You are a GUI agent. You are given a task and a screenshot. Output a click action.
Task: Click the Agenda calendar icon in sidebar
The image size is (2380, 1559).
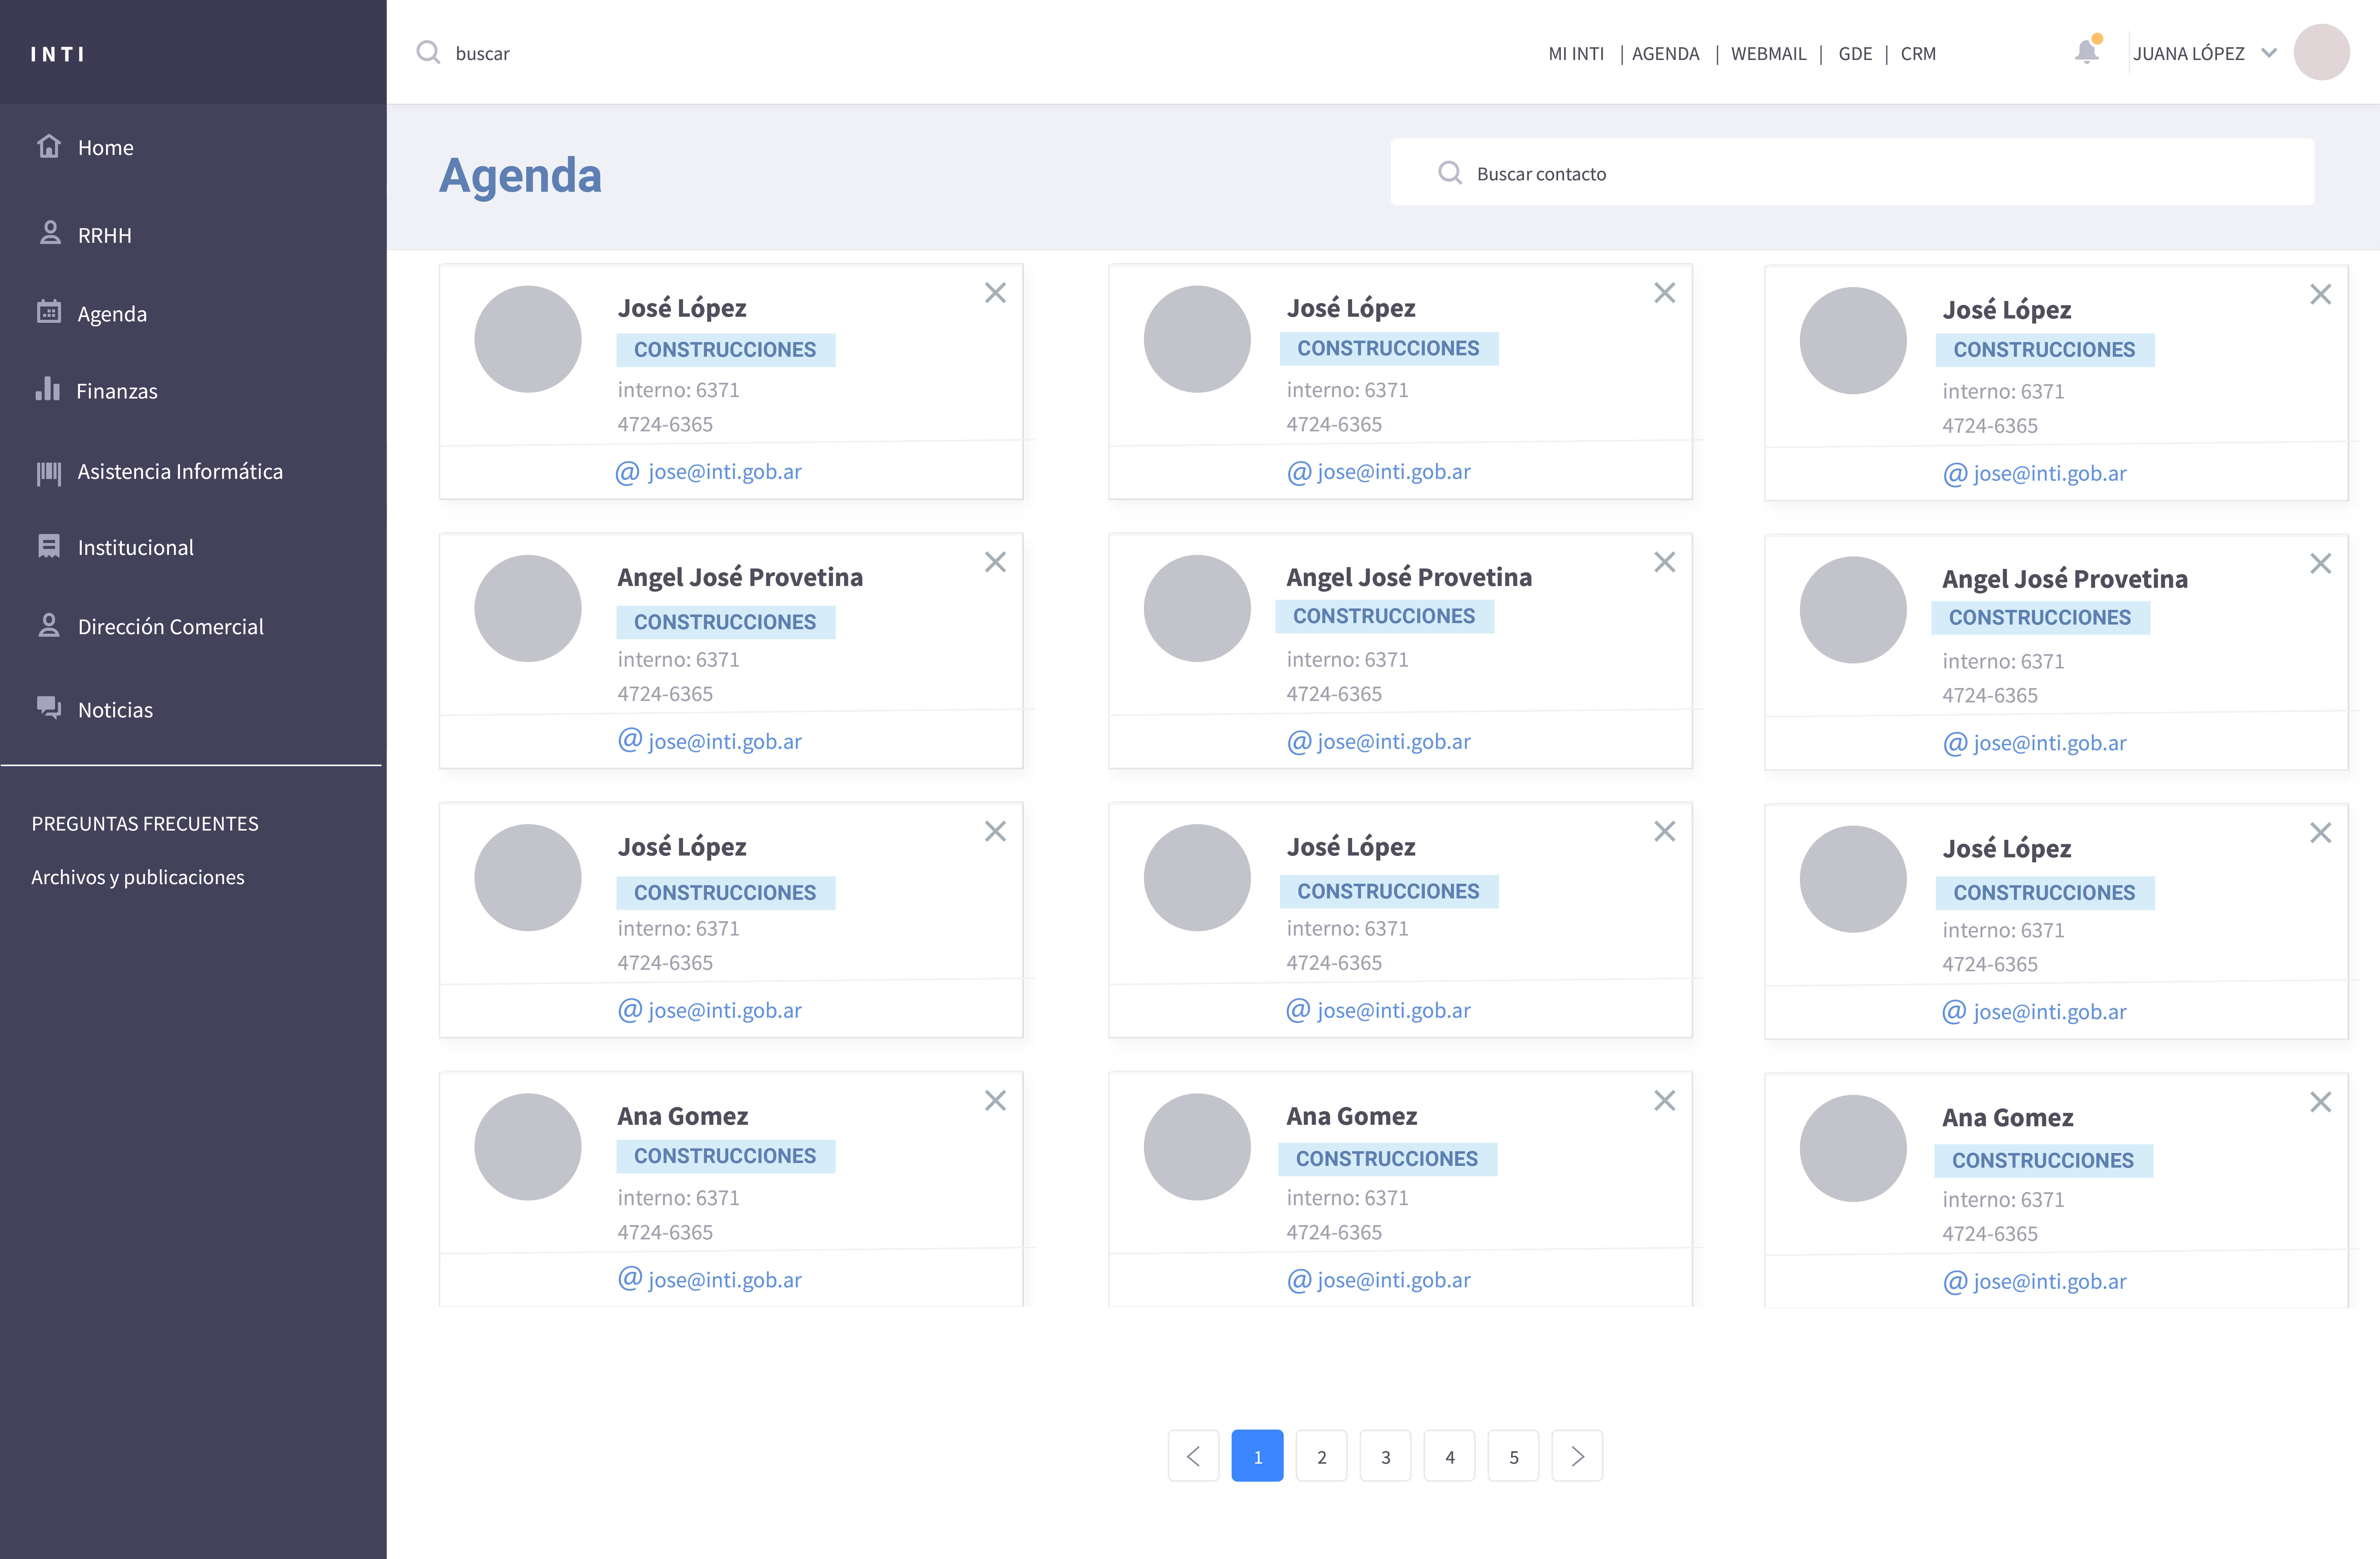(x=49, y=312)
